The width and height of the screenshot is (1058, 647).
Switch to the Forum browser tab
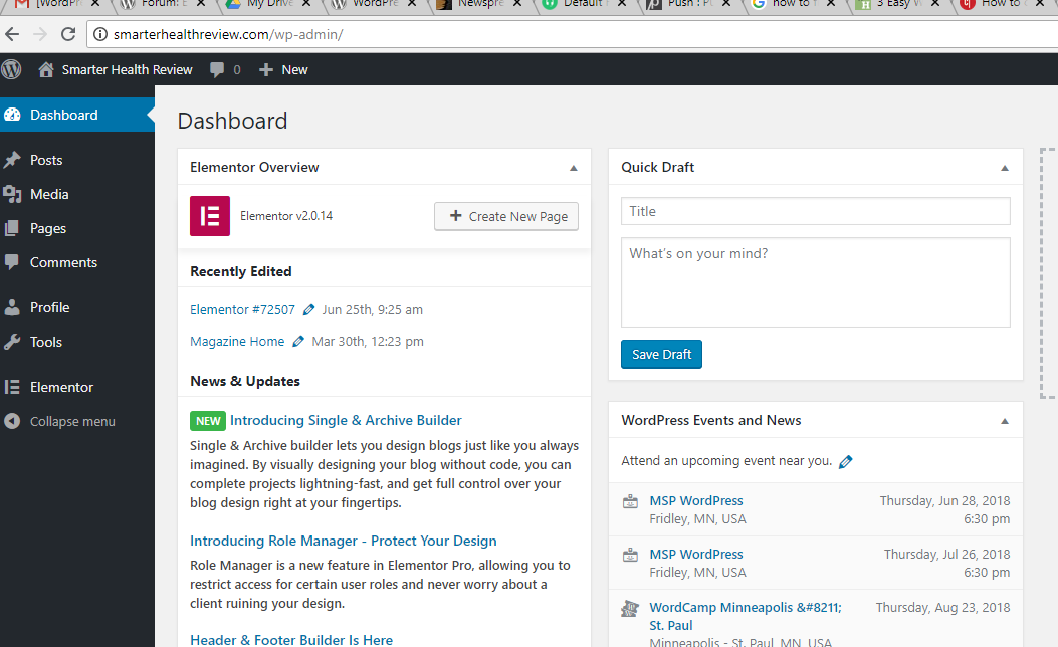(x=165, y=4)
